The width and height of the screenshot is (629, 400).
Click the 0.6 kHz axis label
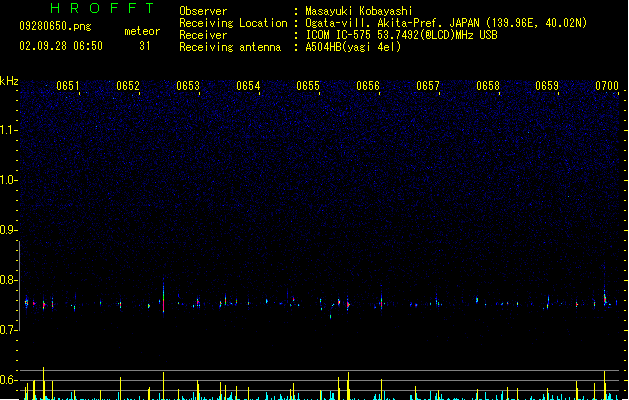point(8,380)
